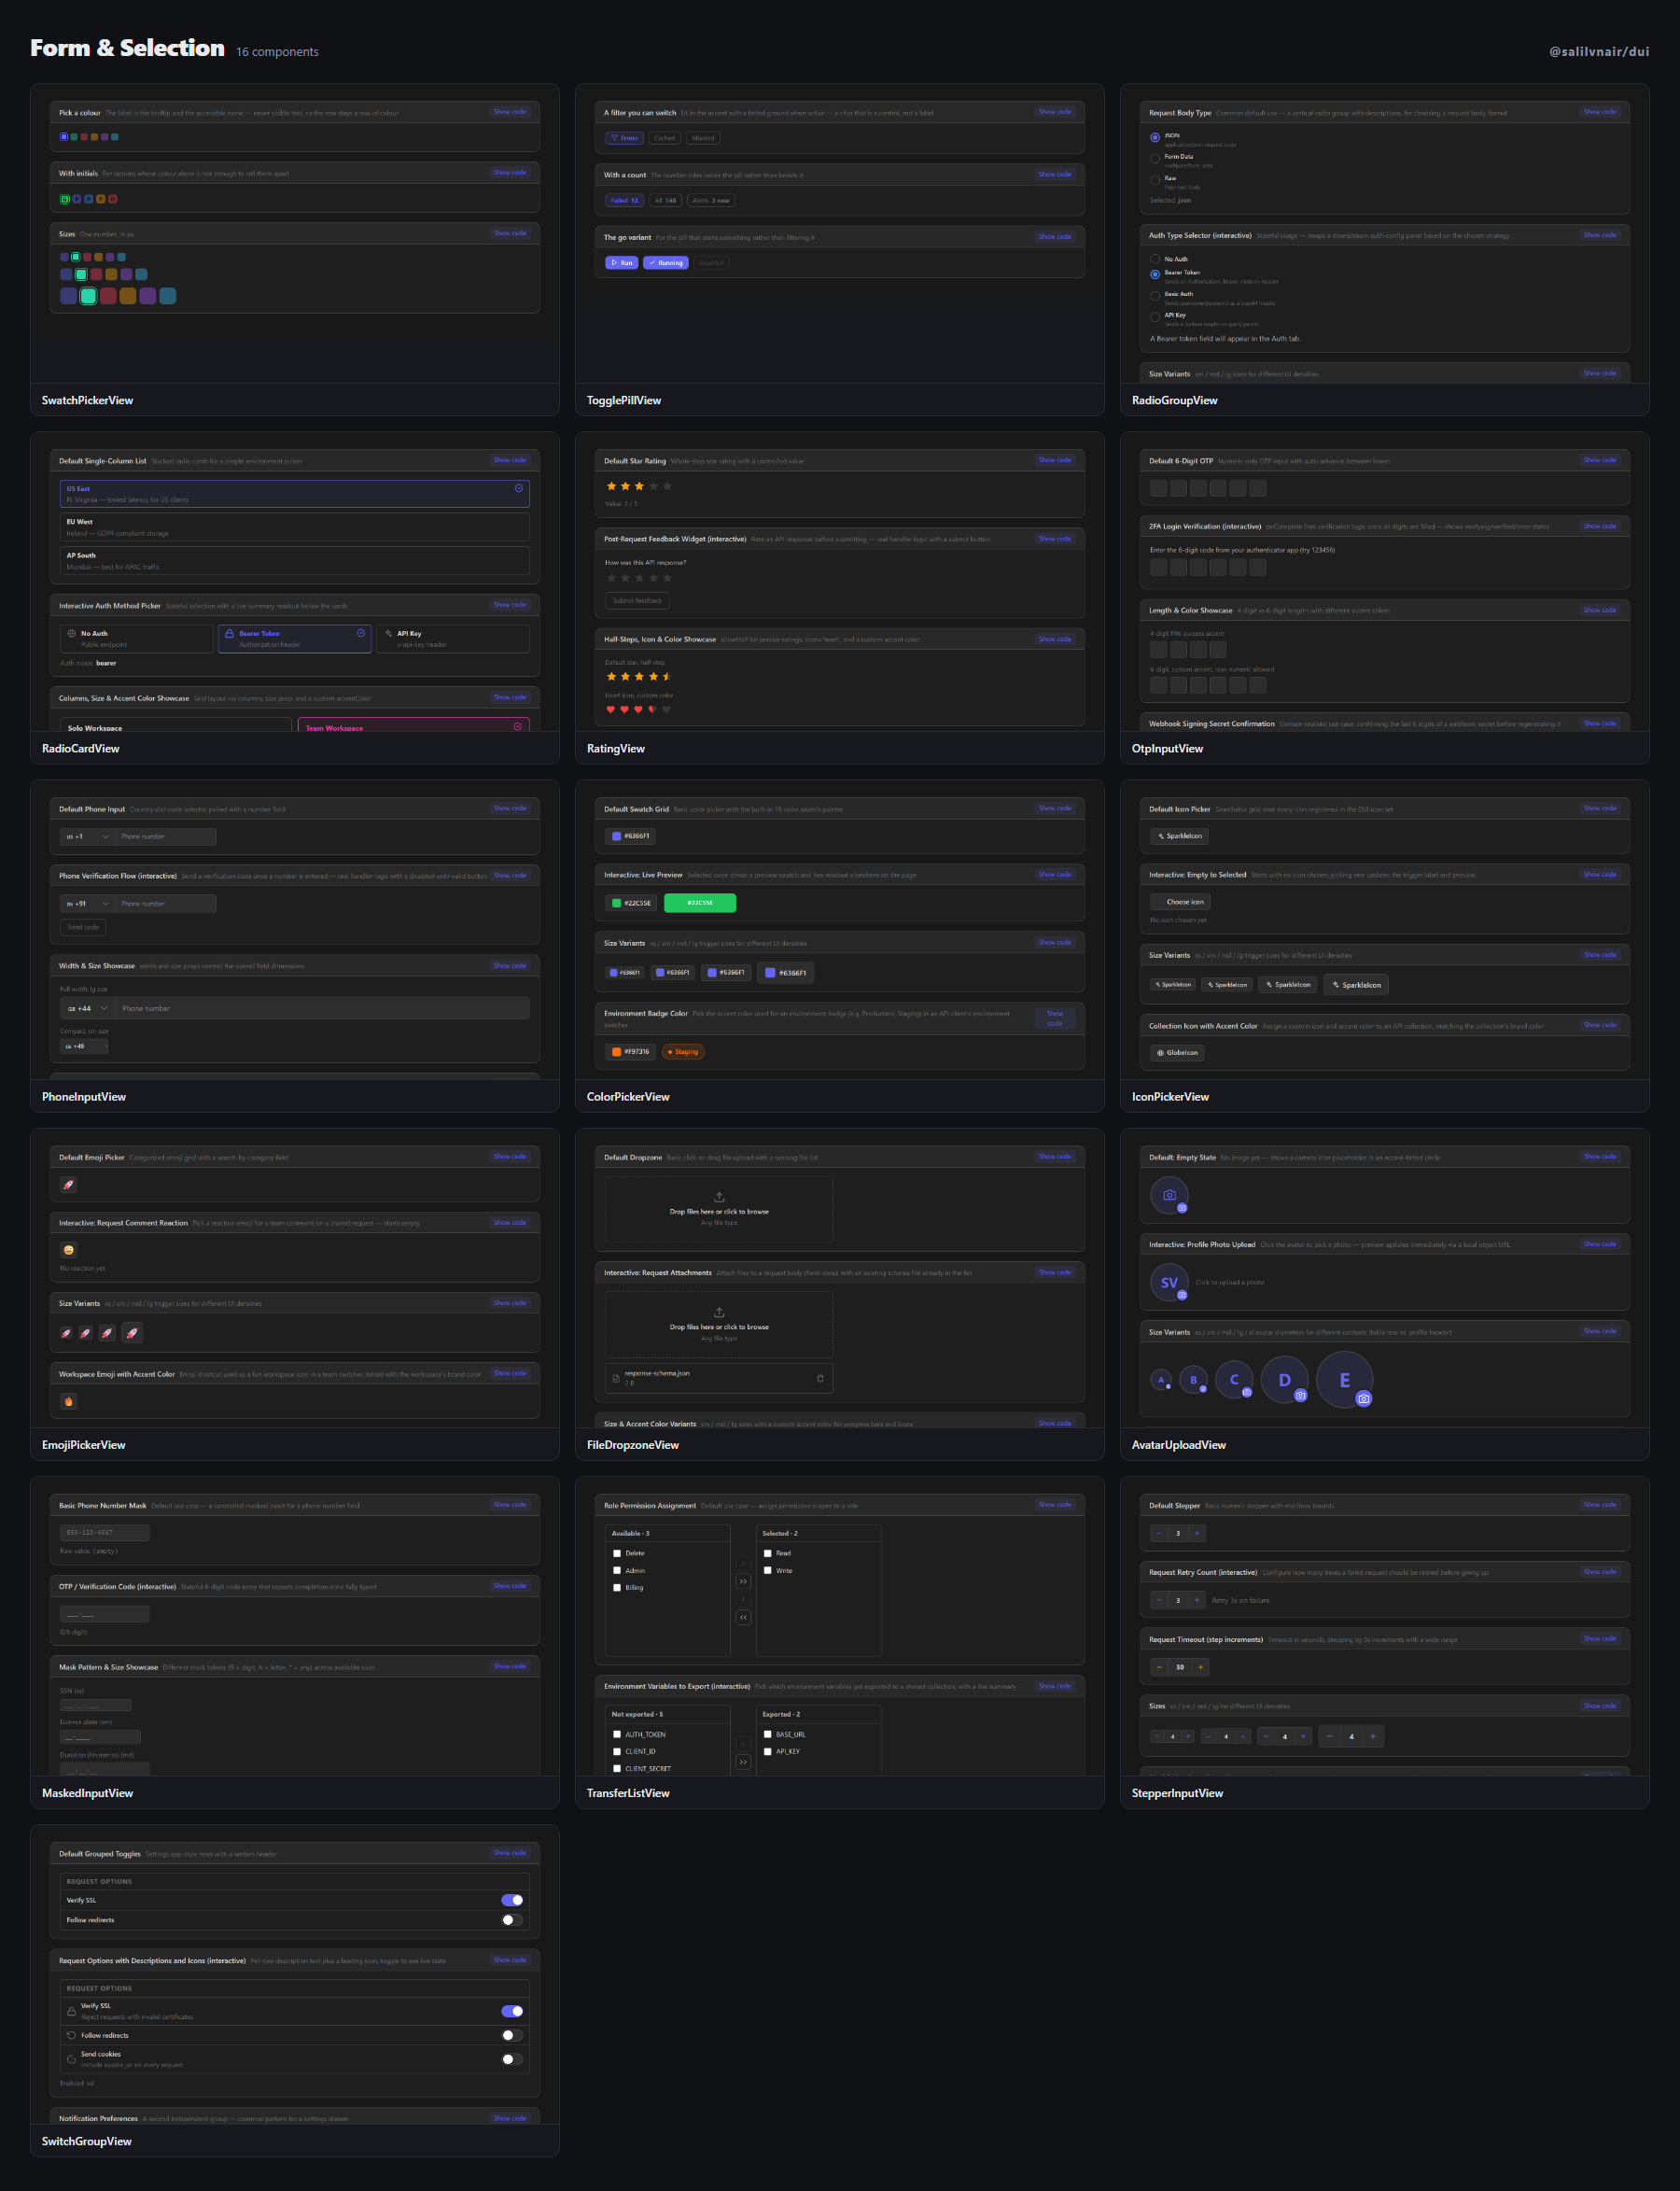Click the half-filled fifth star in Half-Steps showcase

[667, 677]
